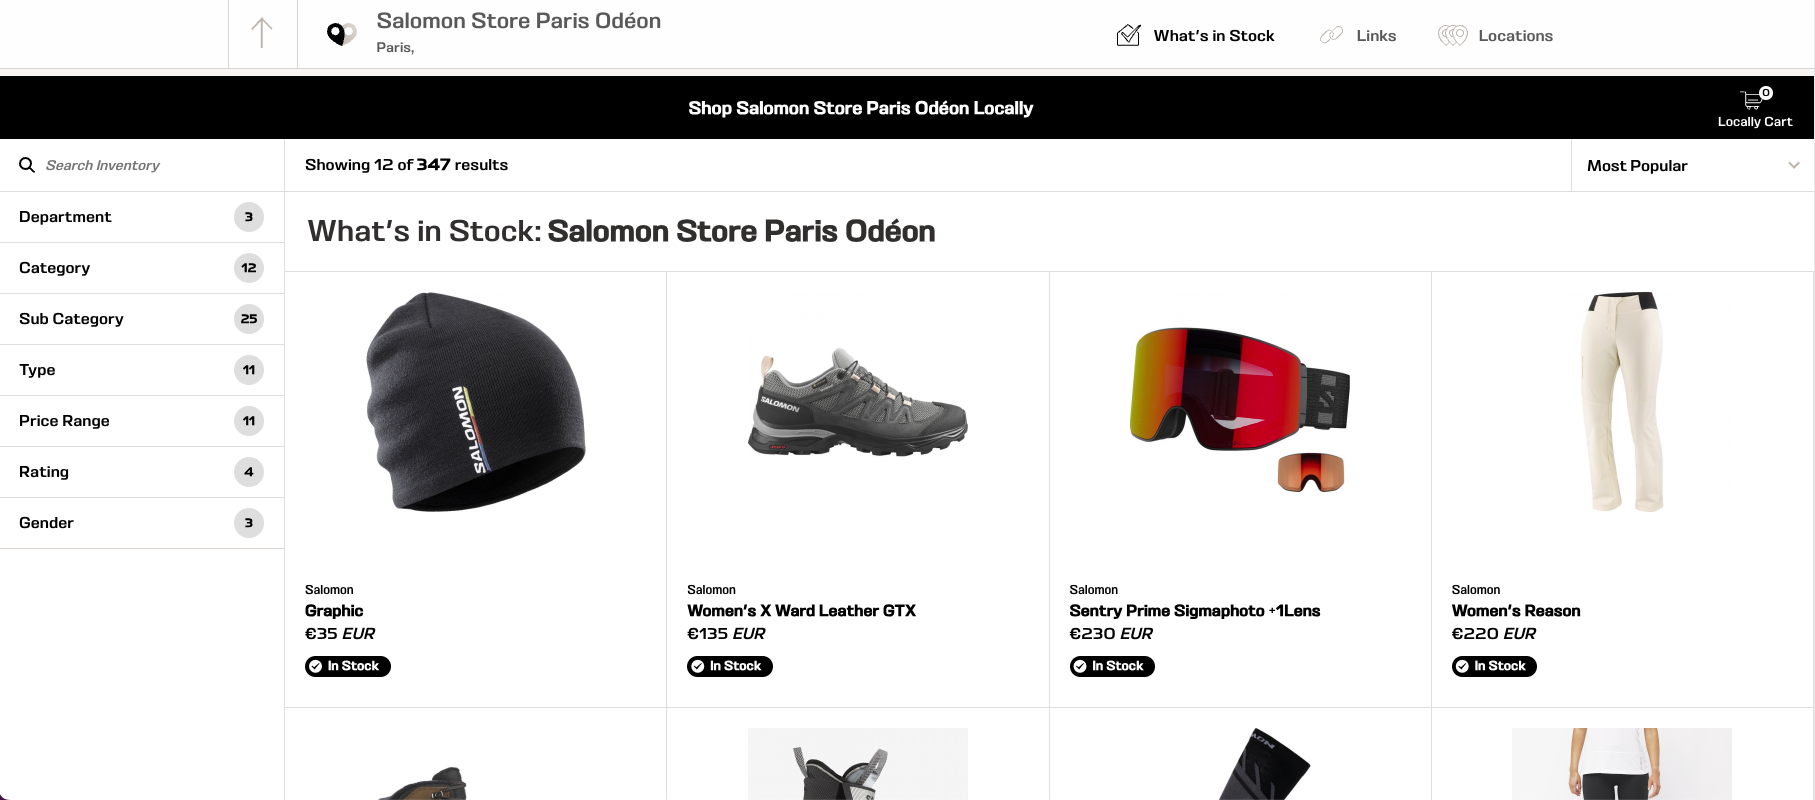Screen dimensions: 1815x800
Task: Select the Women's Reason pants thumbnail
Action: [x=1622, y=402]
